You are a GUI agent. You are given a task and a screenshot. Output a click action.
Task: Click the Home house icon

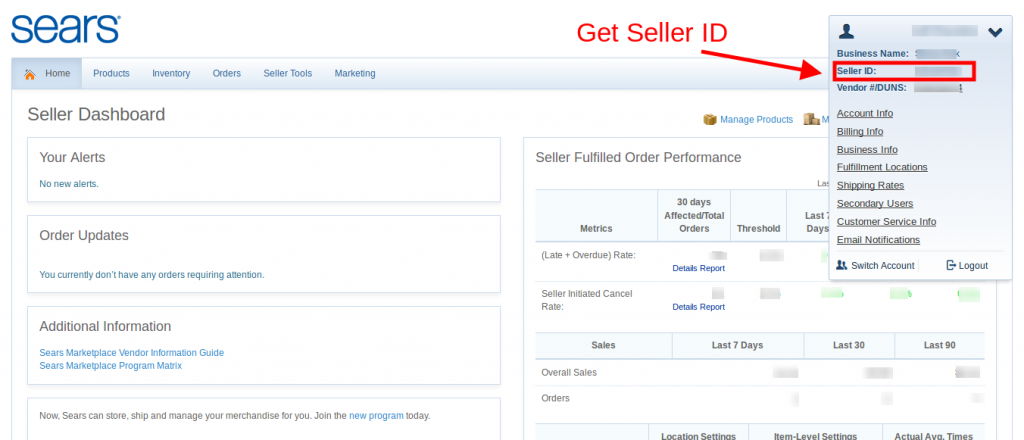29,74
